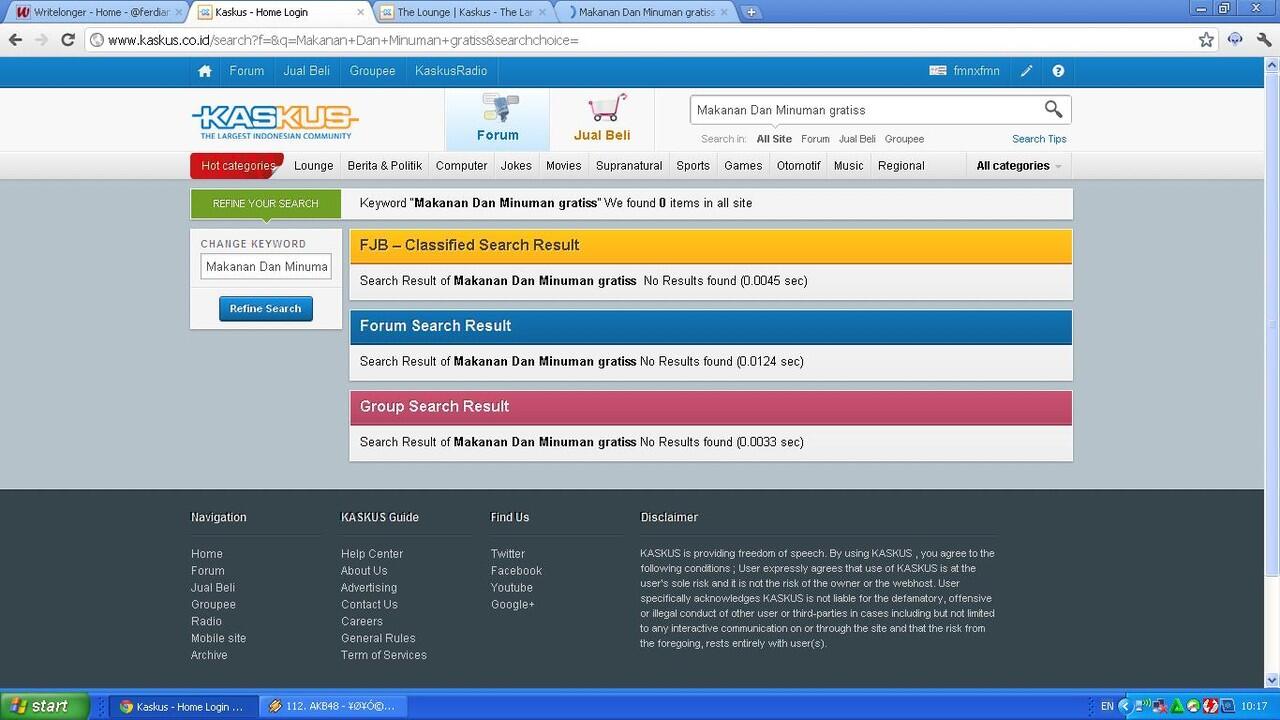The height and width of the screenshot is (720, 1280).
Task: Open the Twitter link under Find Us
Action: [x=508, y=554]
